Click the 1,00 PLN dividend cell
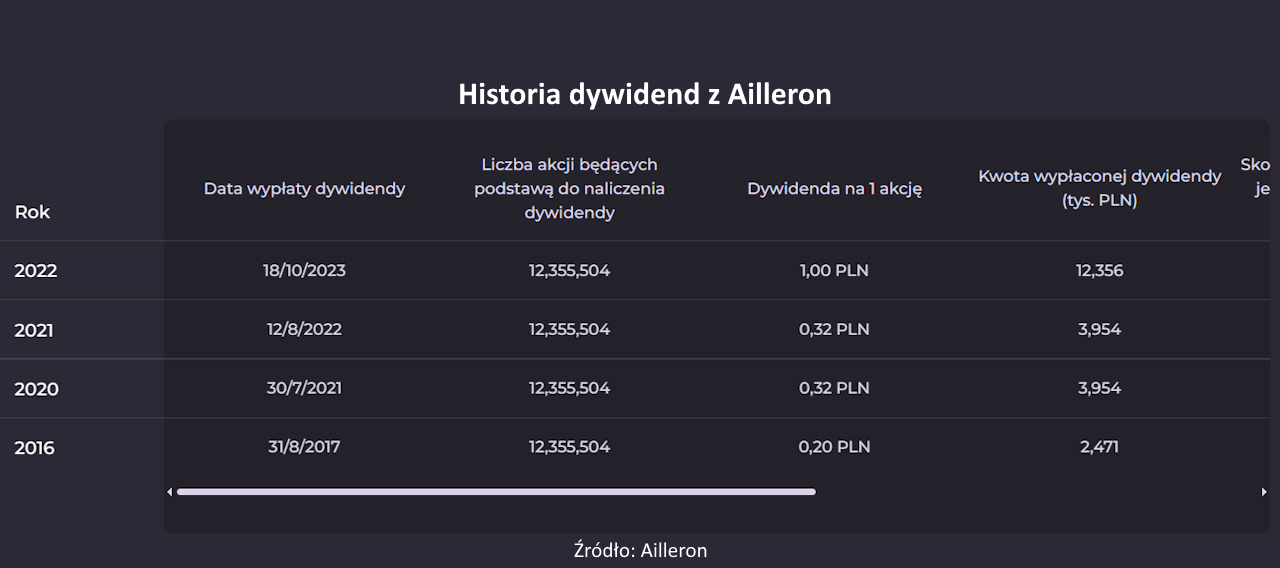 coord(834,271)
